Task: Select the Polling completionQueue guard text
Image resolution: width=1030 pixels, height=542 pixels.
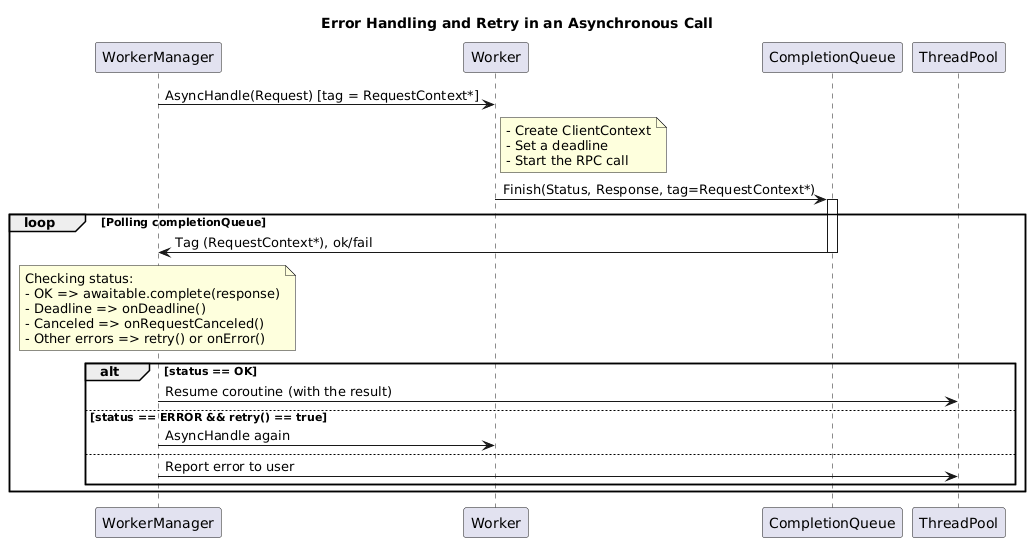Action: [x=183, y=222]
